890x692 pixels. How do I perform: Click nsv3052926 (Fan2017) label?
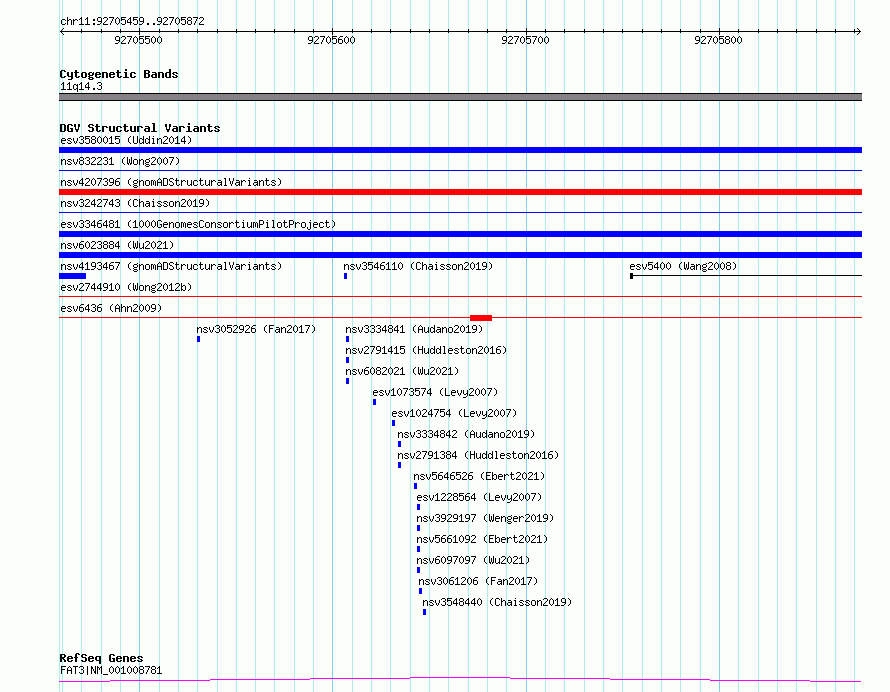pos(256,329)
